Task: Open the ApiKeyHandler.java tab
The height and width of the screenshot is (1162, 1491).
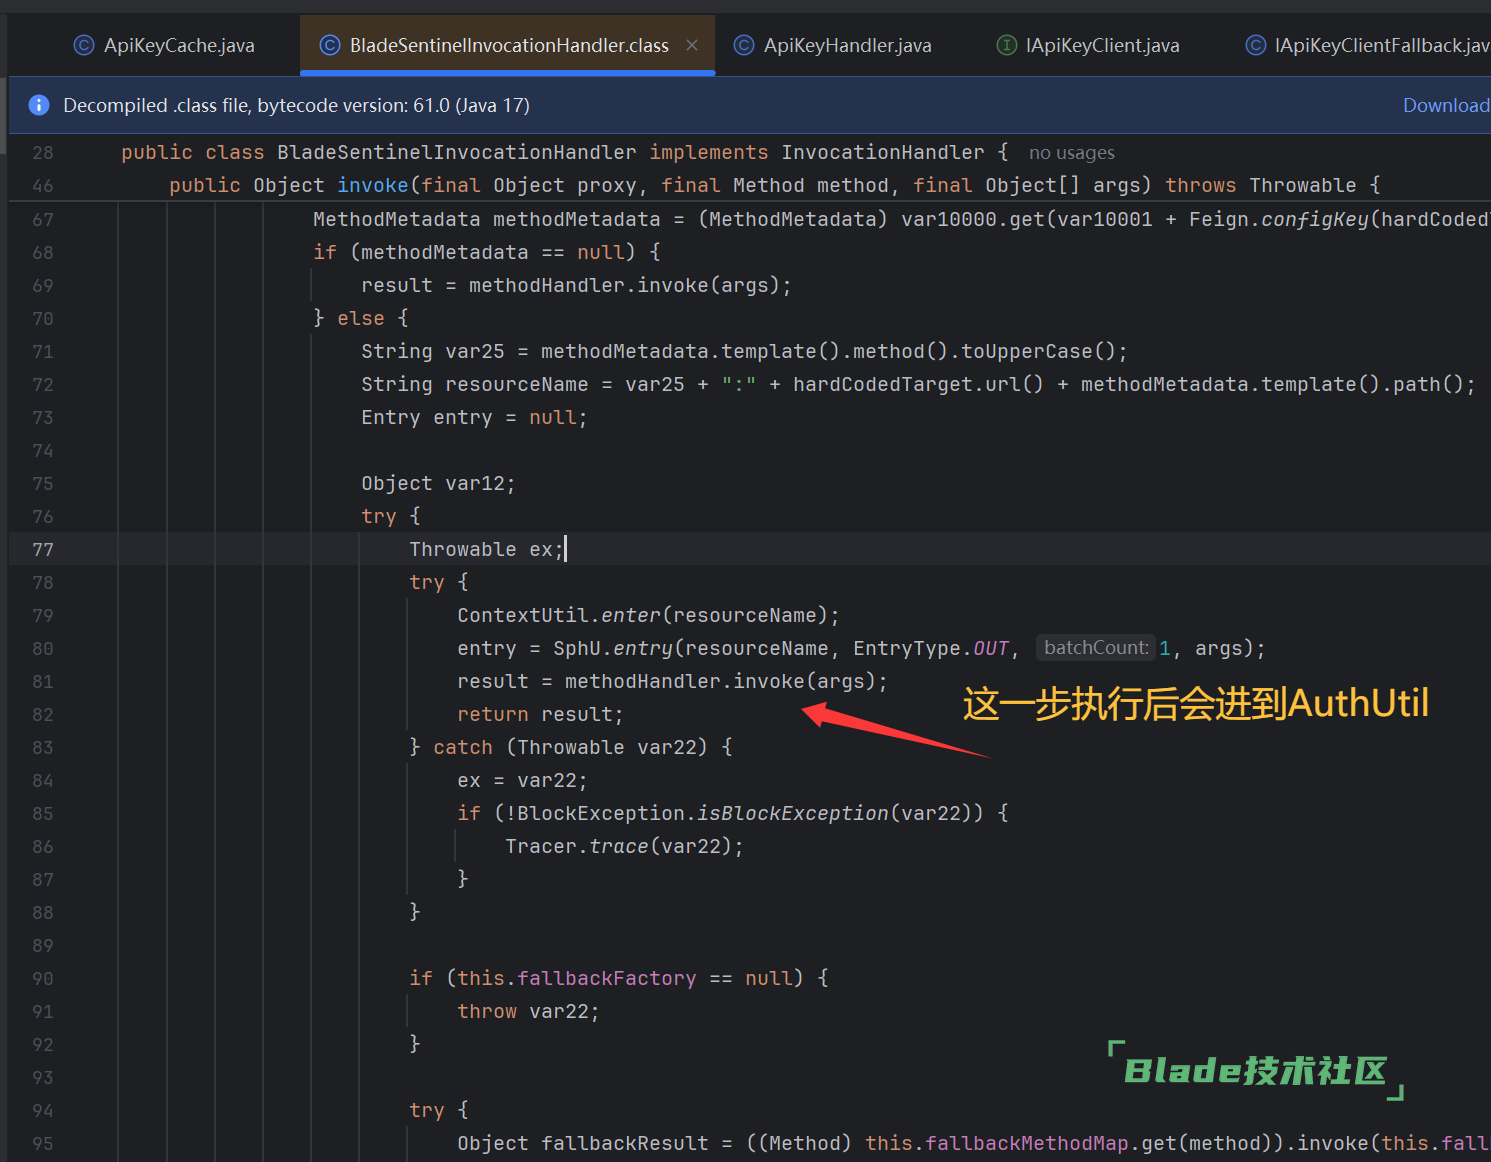Action: click(x=847, y=45)
